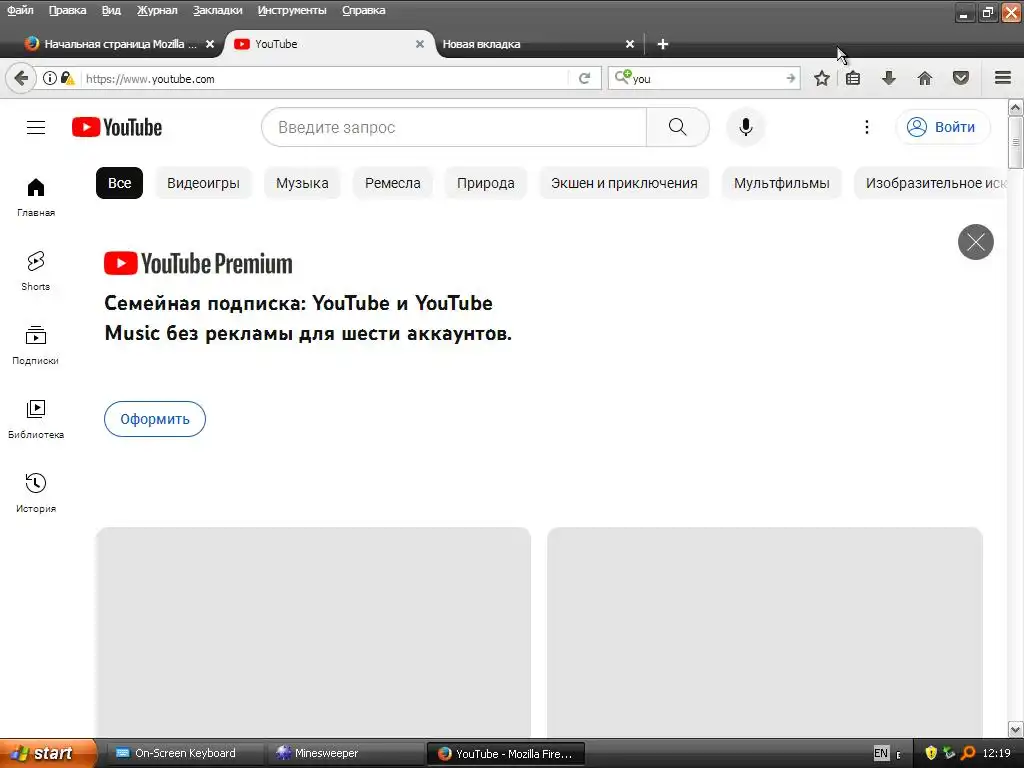Click the page scrollbar up arrow
Screen dimensions: 1024x768
(1016, 107)
